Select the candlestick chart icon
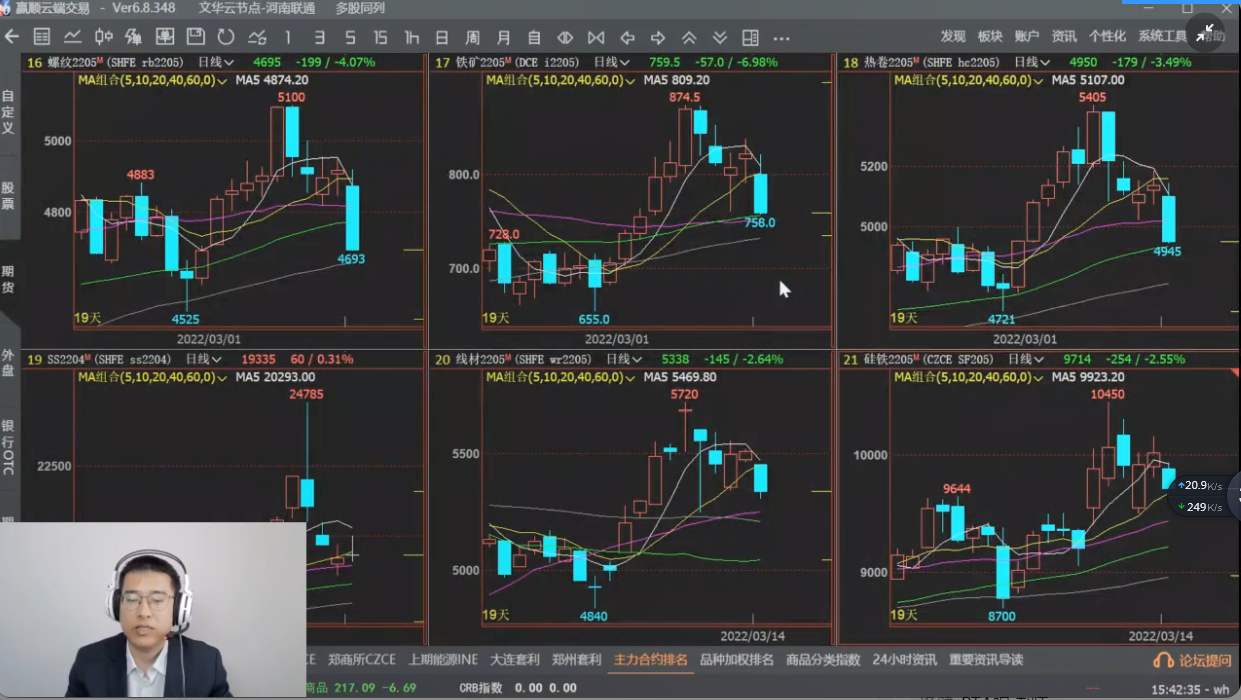Image resolution: width=1241 pixels, height=700 pixels. point(103,37)
